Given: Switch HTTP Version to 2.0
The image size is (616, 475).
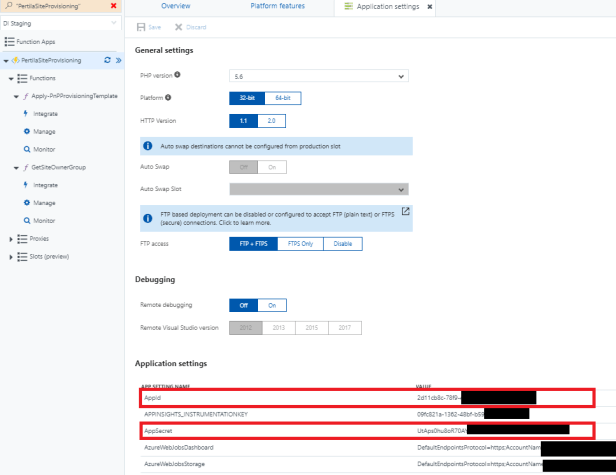Looking at the screenshot, I should tap(270, 121).
